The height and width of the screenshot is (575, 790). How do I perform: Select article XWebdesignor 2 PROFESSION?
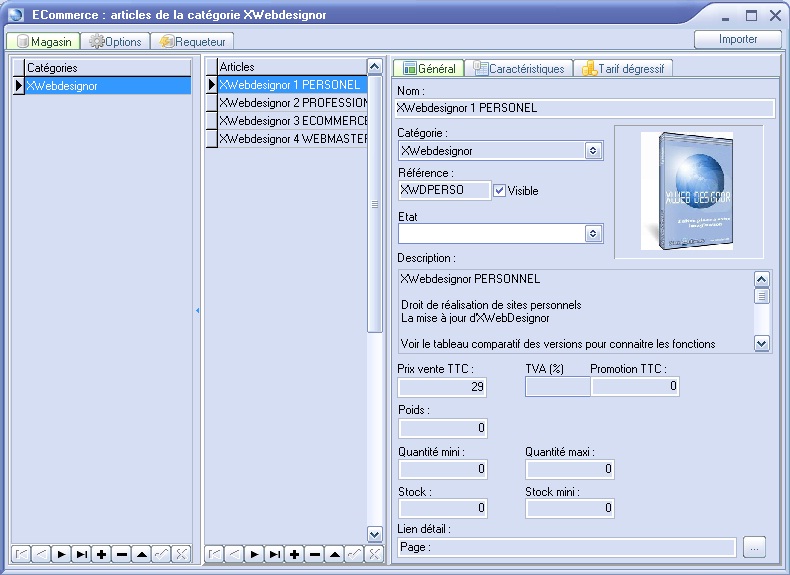point(293,103)
